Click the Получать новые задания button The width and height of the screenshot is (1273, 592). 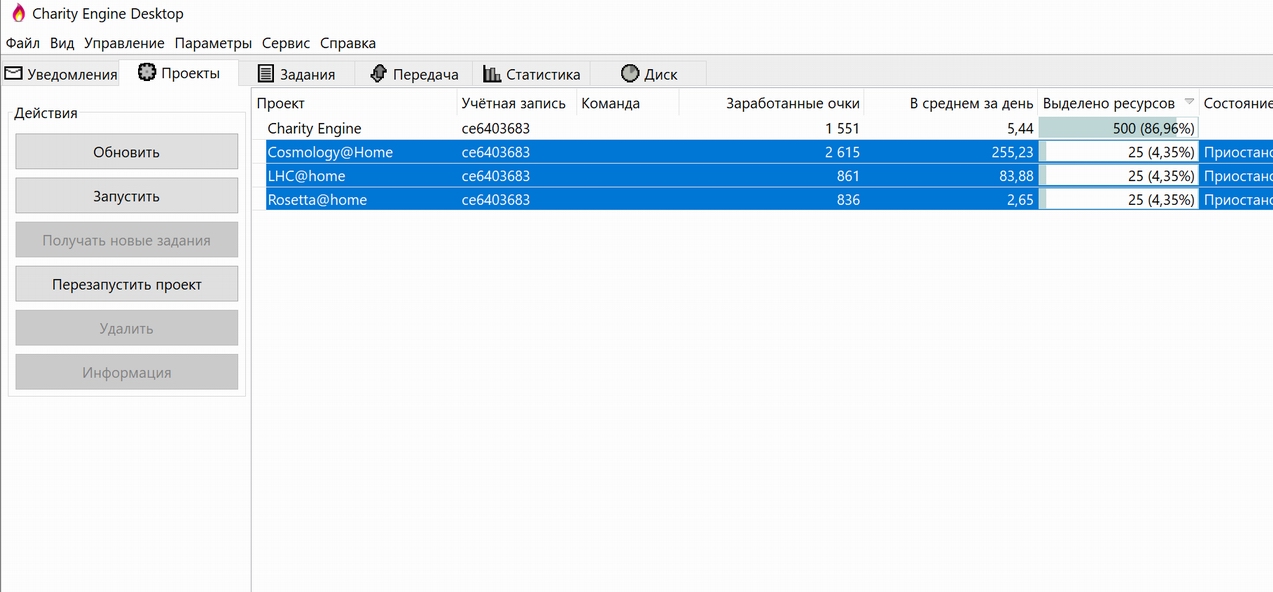coord(127,240)
